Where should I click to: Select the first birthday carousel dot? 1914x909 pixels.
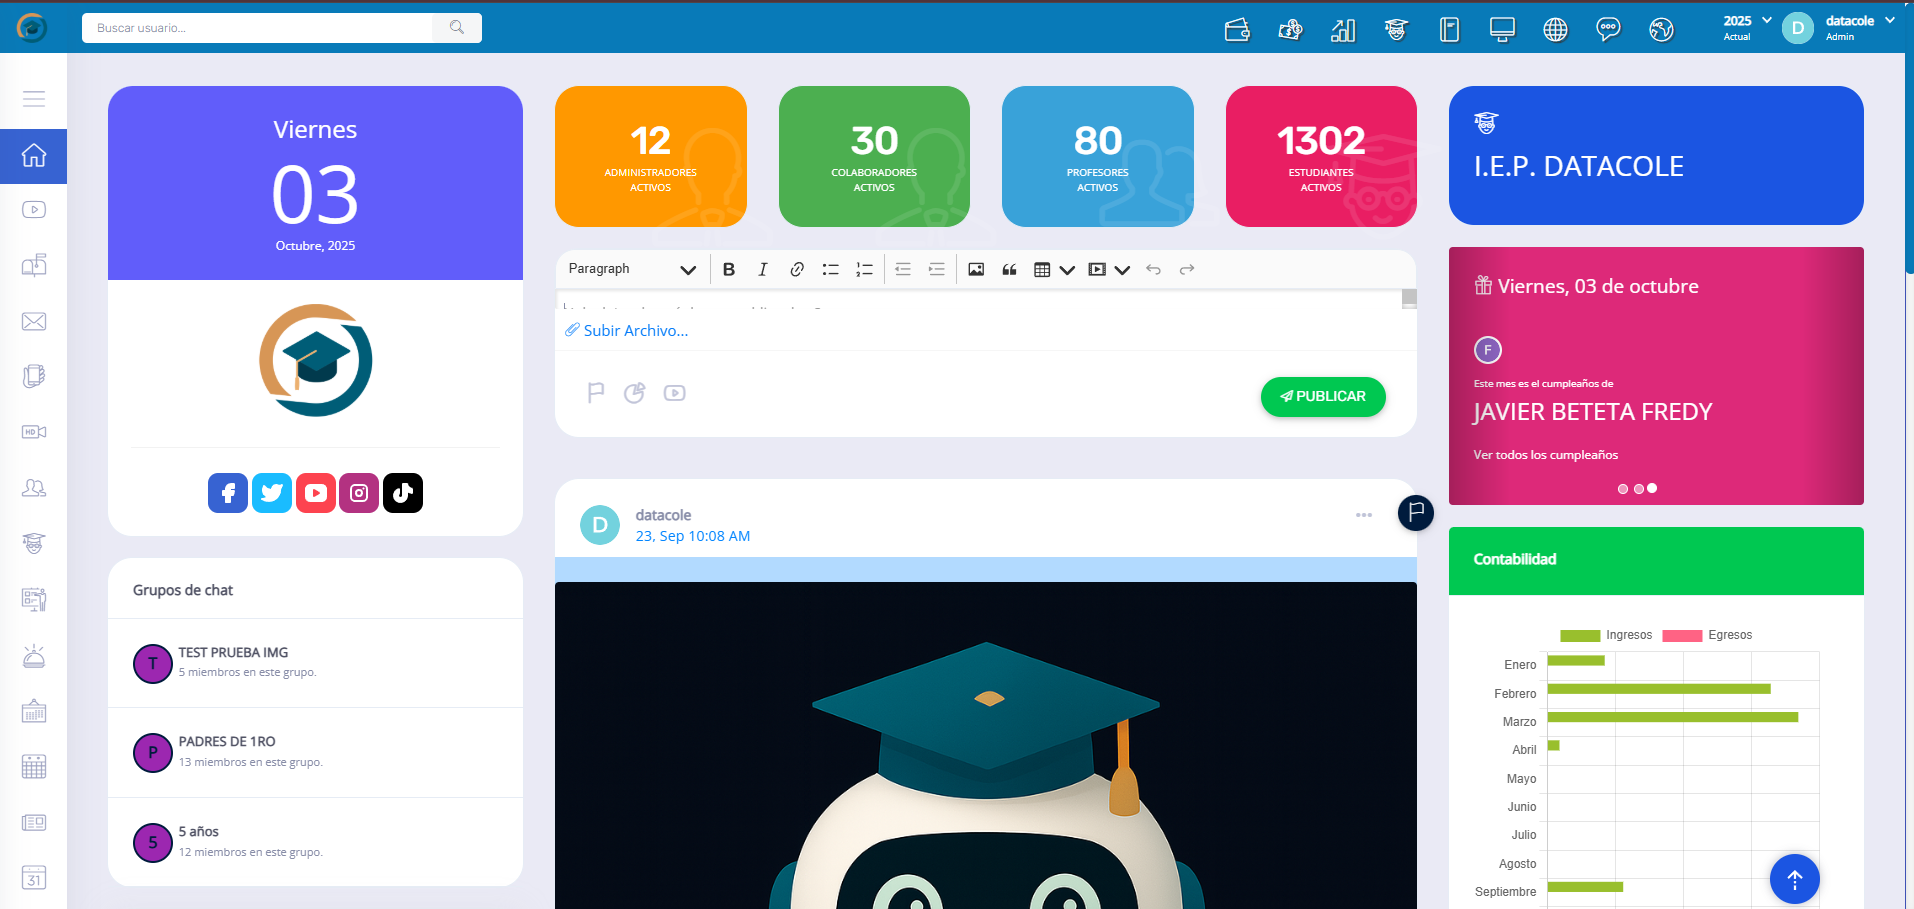click(1623, 489)
